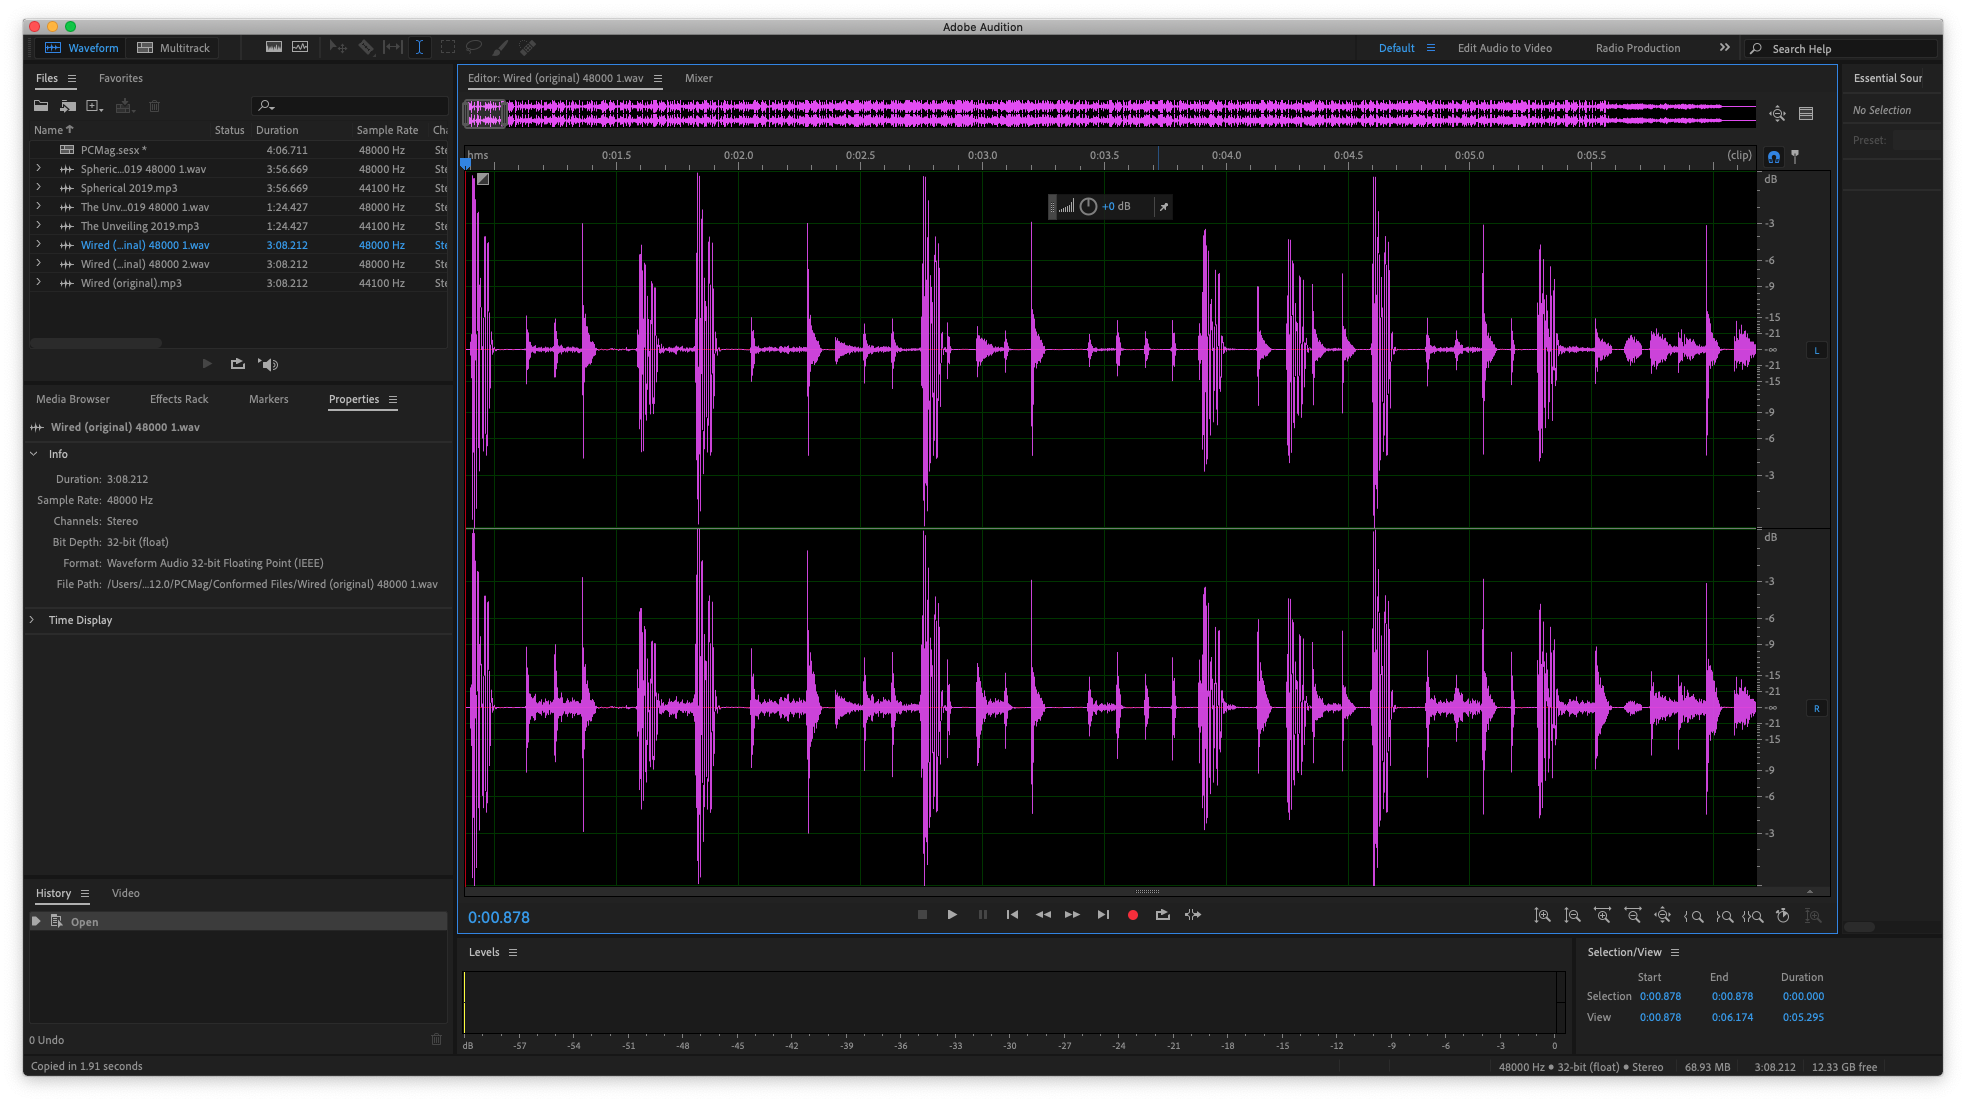Toggle the zoom reset timer icon
1966x1103 pixels.
[x=1782, y=915]
